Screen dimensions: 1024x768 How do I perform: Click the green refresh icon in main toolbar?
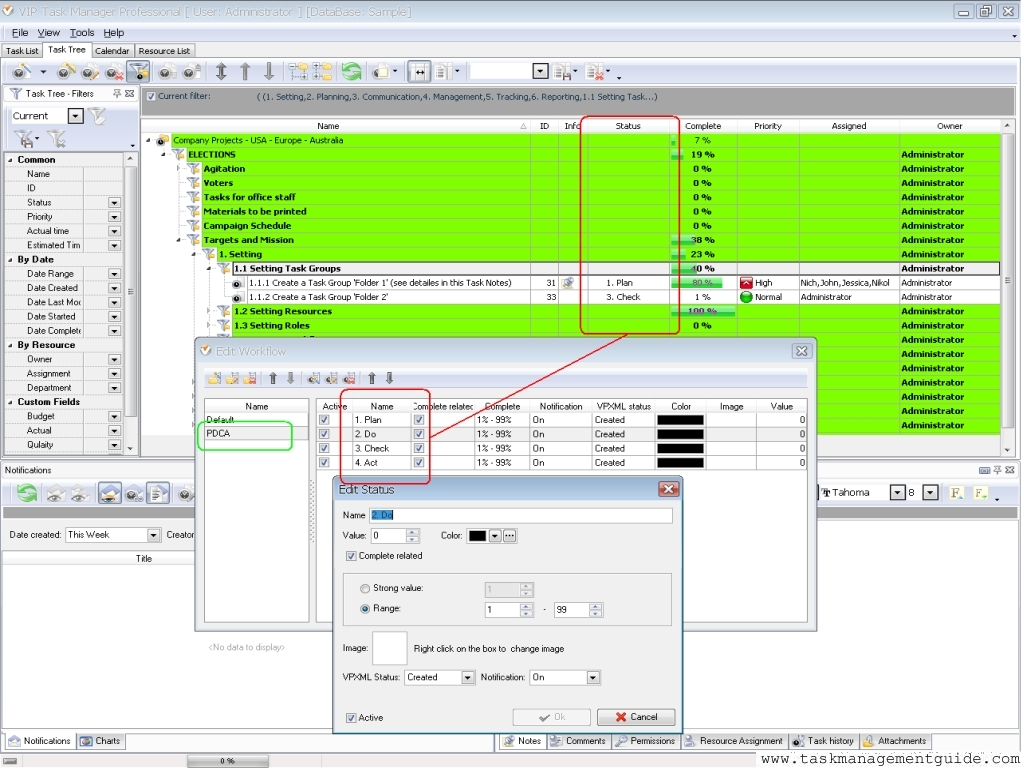pyautogui.click(x=351, y=72)
